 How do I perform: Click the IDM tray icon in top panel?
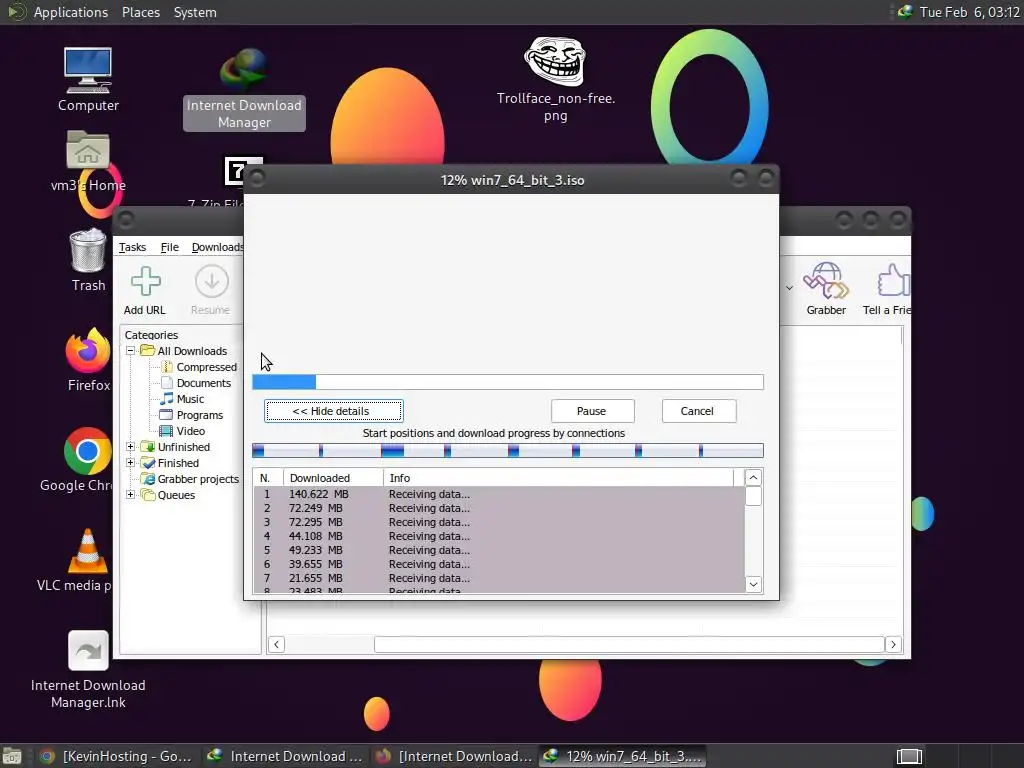tap(905, 12)
